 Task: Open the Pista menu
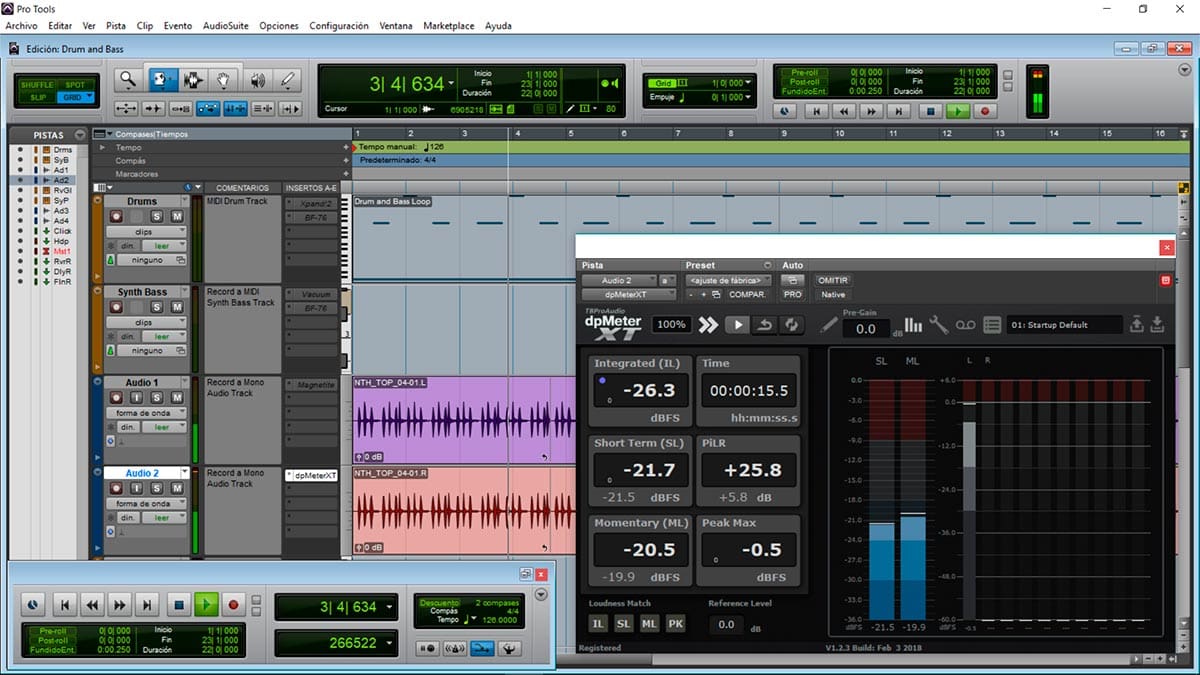(116, 25)
